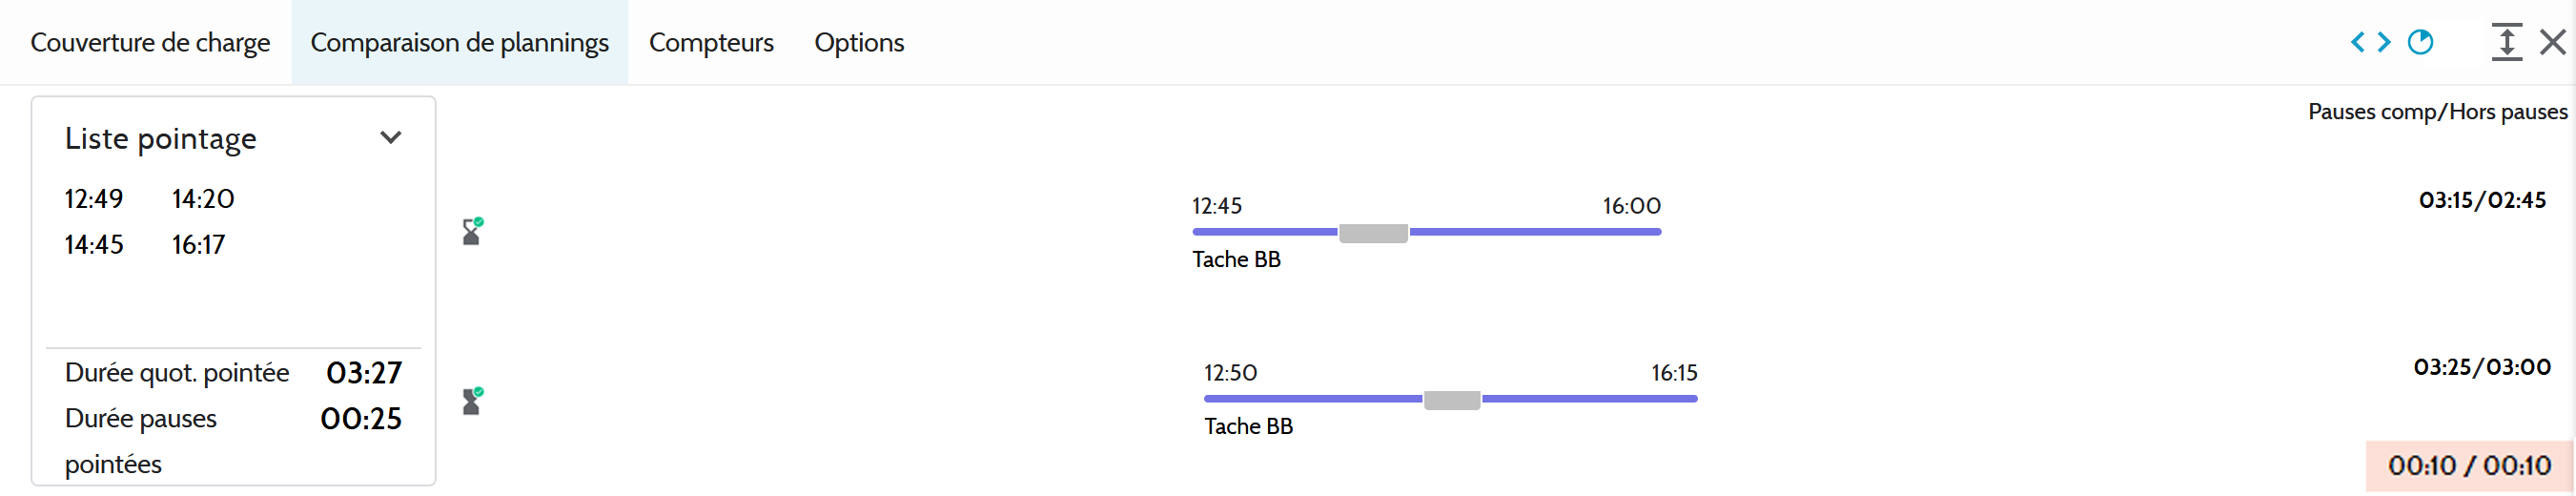Click the 12:49 clock-in time entry

(94, 199)
